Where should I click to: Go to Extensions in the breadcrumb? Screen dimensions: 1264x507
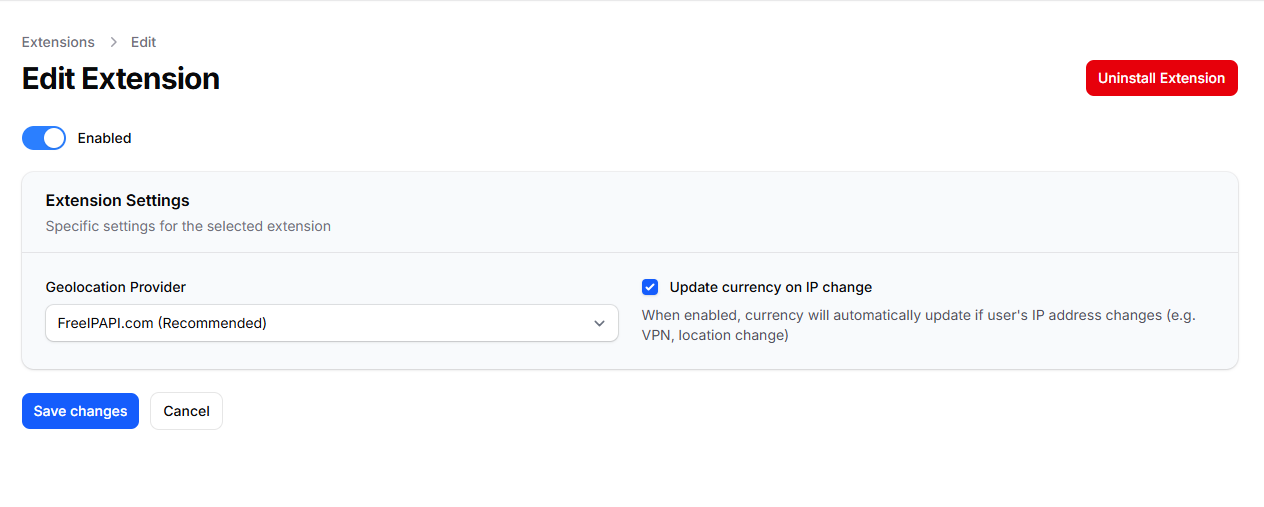click(58, 42)
